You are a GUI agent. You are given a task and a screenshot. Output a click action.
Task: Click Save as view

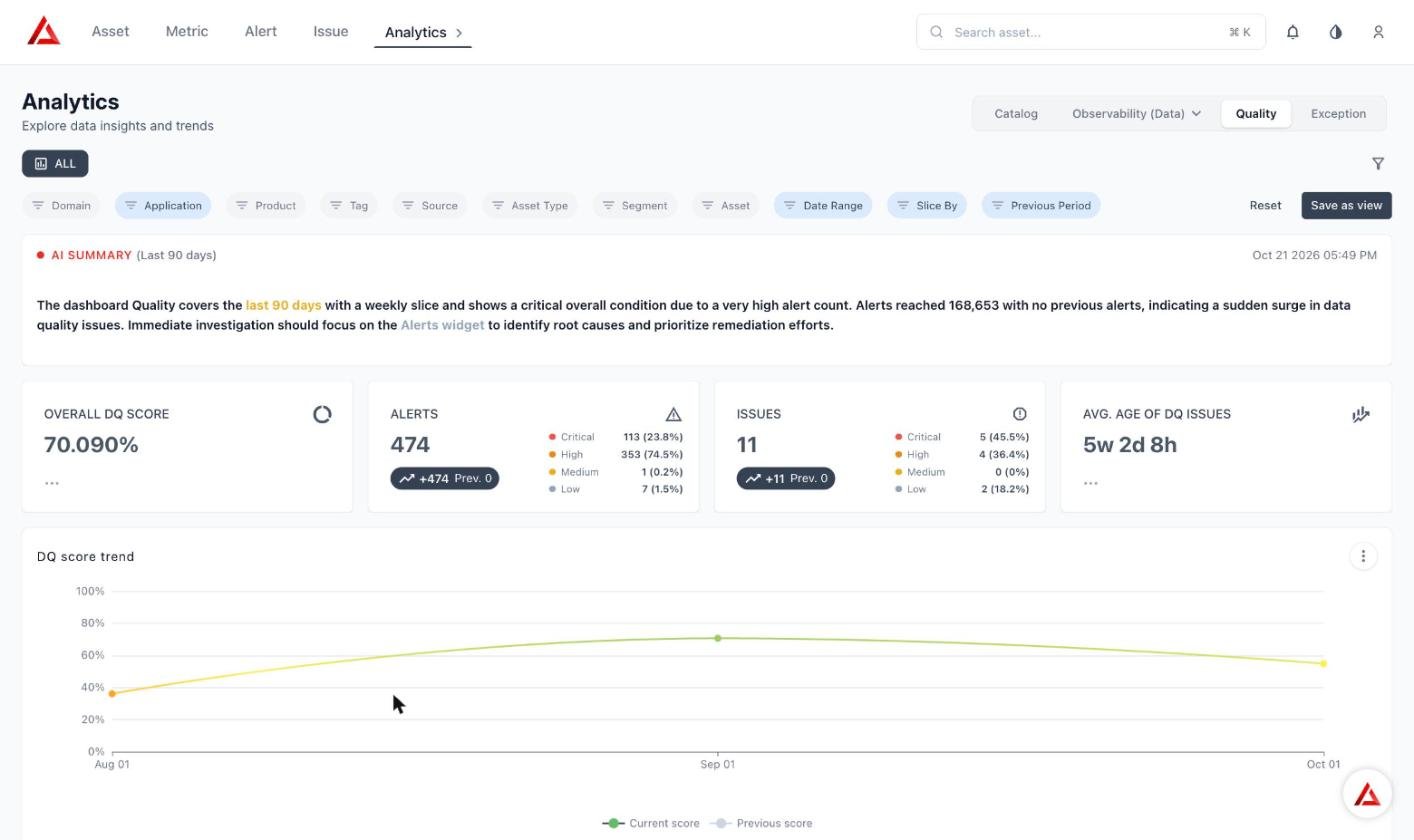[x=1346, y=205]
